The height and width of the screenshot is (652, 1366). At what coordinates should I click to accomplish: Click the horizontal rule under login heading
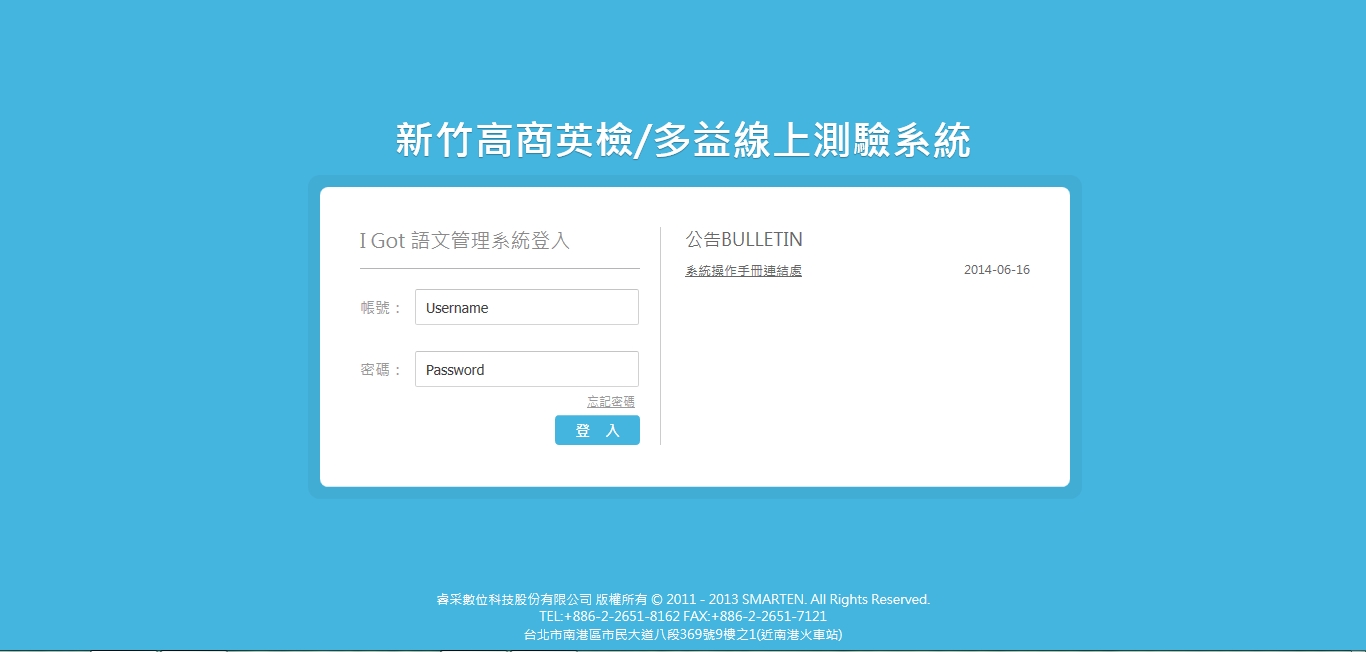click(500, 268)
